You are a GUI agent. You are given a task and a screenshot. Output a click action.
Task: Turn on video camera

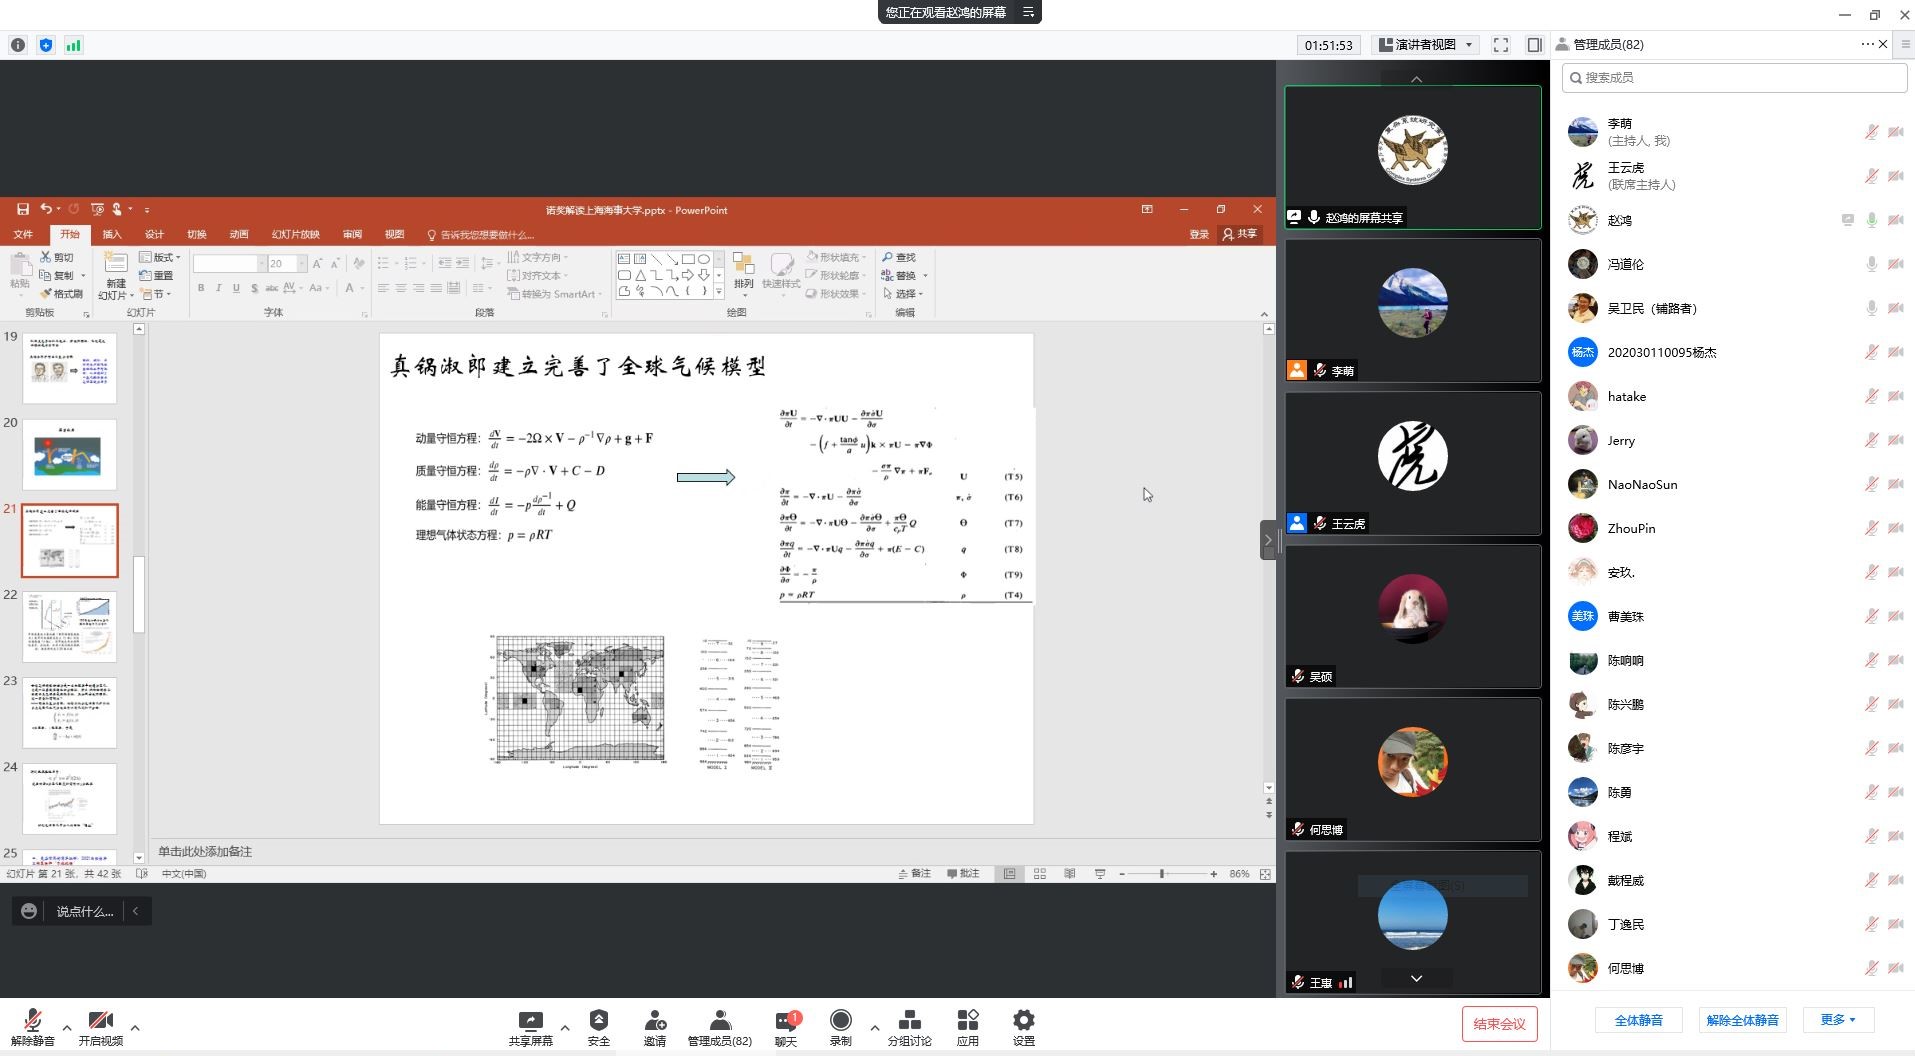pyautogui.click(x=100, y=1021)
